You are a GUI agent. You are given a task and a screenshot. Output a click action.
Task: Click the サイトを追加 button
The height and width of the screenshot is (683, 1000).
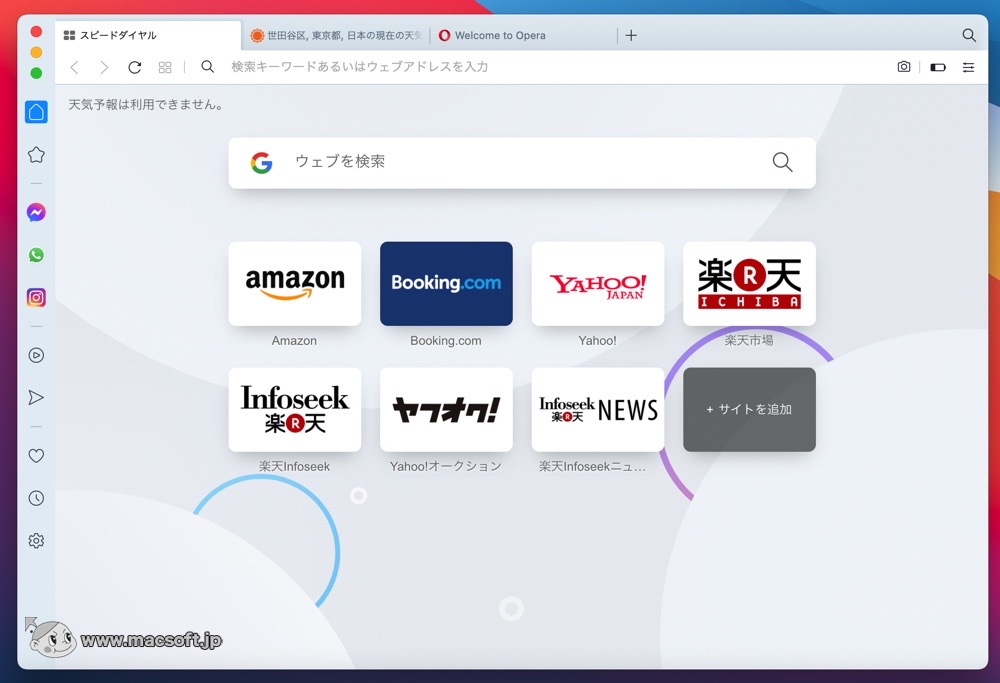click(749, 409)
